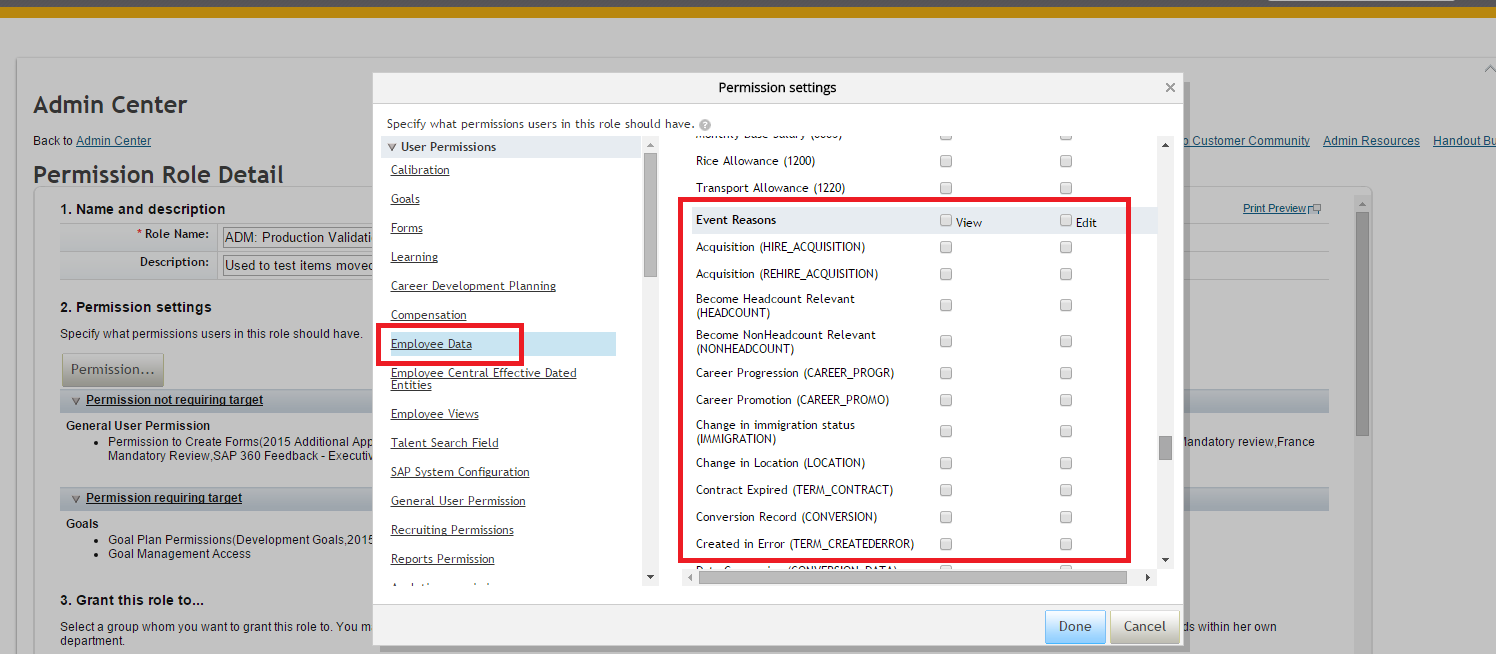
Task: Cancel the Permission settings dialog
Action: [x=1145, y=627]
